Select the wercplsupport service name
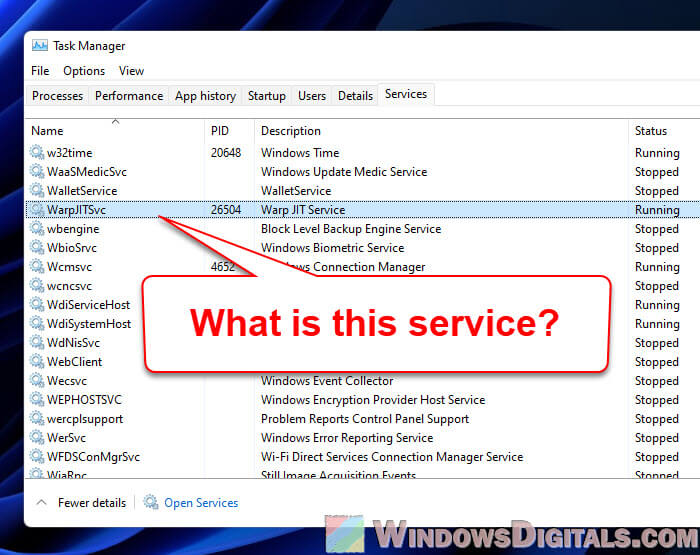This screenshot has height=555, width=700. [x=85, y=419]
